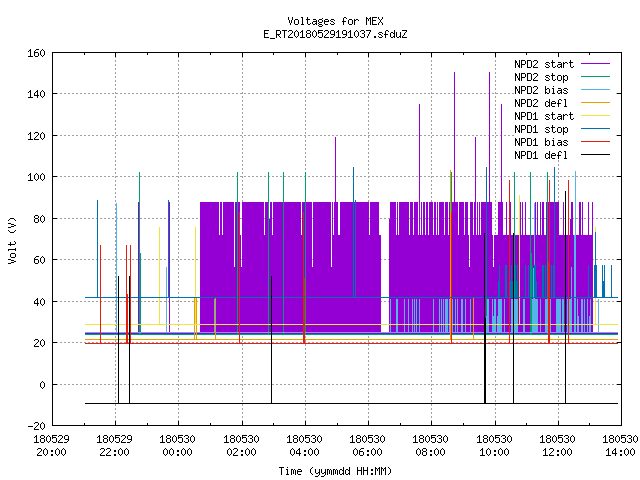Click the '180530 00:00' x-axis tick label
The height and width of the screenshot is (480, 640).
pos(178,446)
